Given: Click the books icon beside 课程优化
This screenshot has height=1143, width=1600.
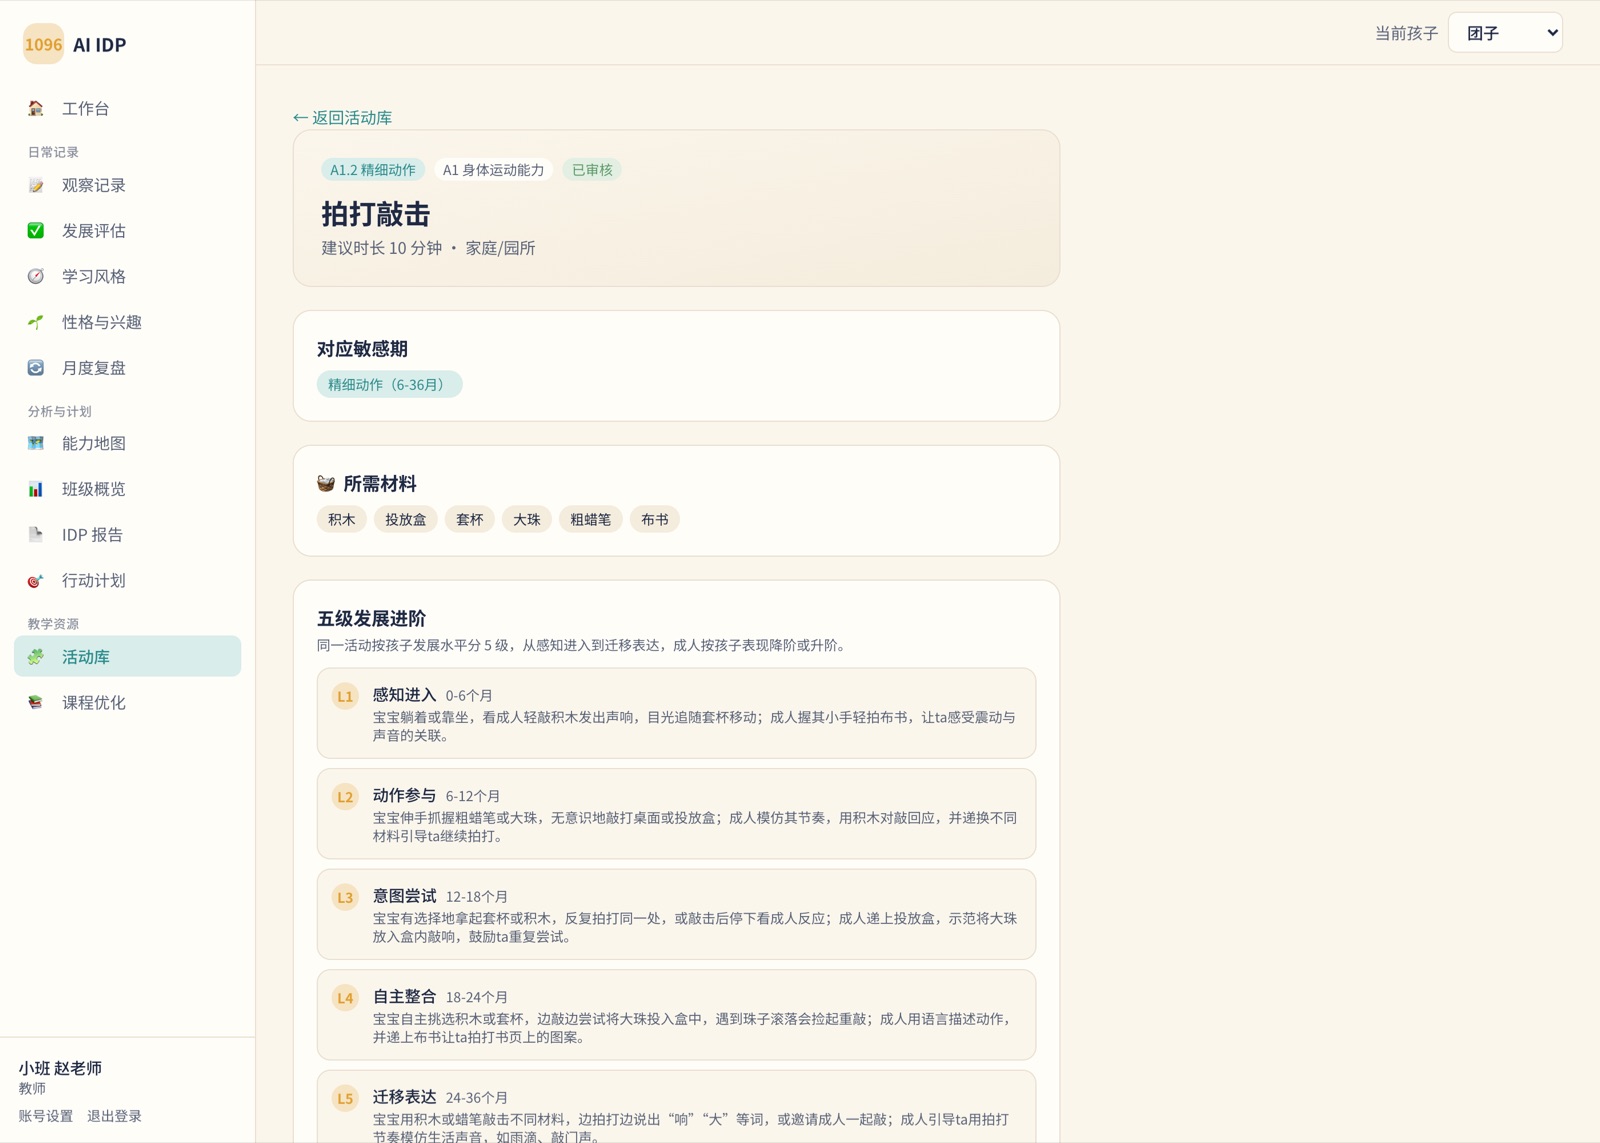Looking at the screenshot, I should 36,702.
